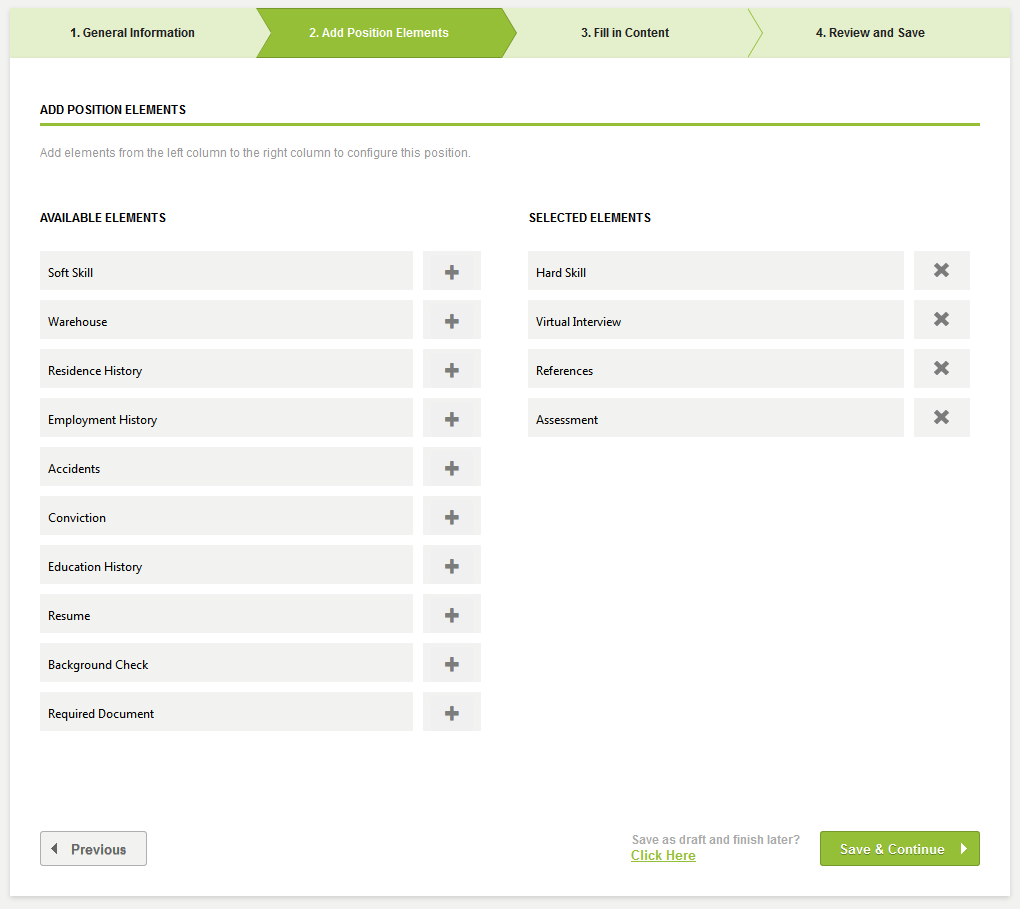Click Save & Continue button
1020x909 pixels.
coord(900,848)
